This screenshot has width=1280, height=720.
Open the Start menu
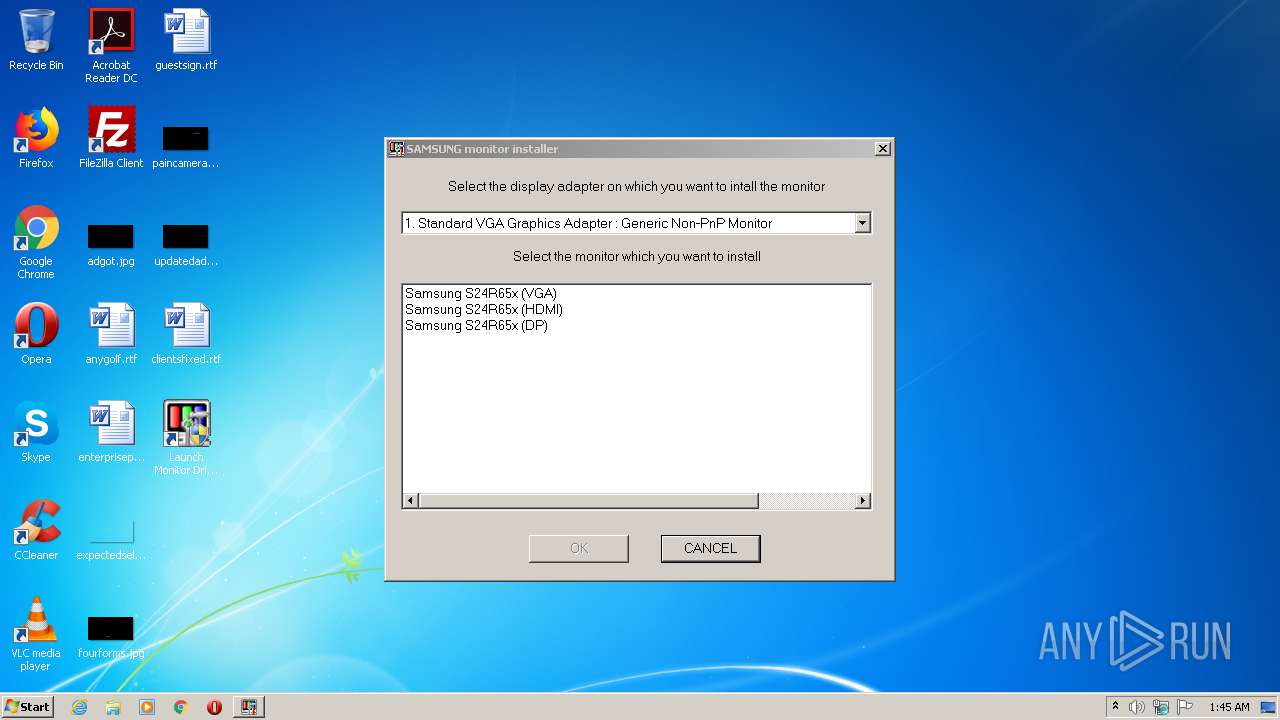[x=28, y=707]
